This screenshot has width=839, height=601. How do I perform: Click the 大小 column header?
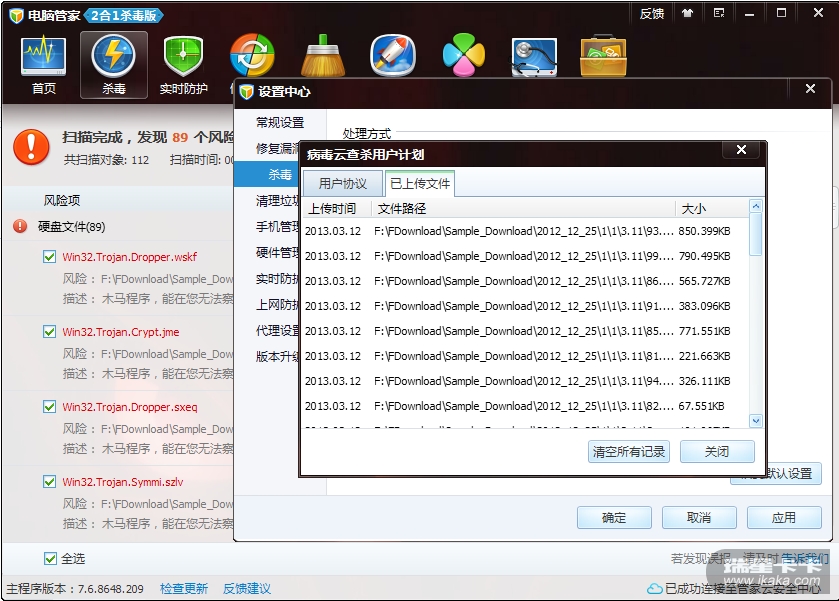(712, 208)
